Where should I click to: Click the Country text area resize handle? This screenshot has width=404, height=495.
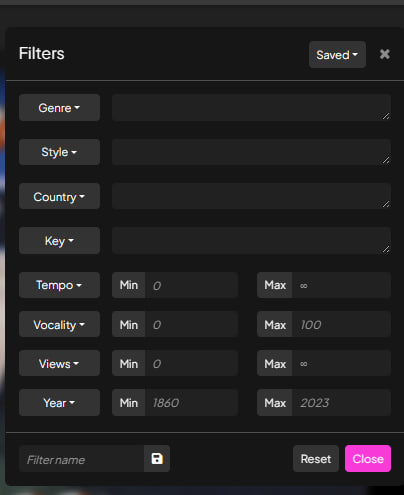[386, 204]
